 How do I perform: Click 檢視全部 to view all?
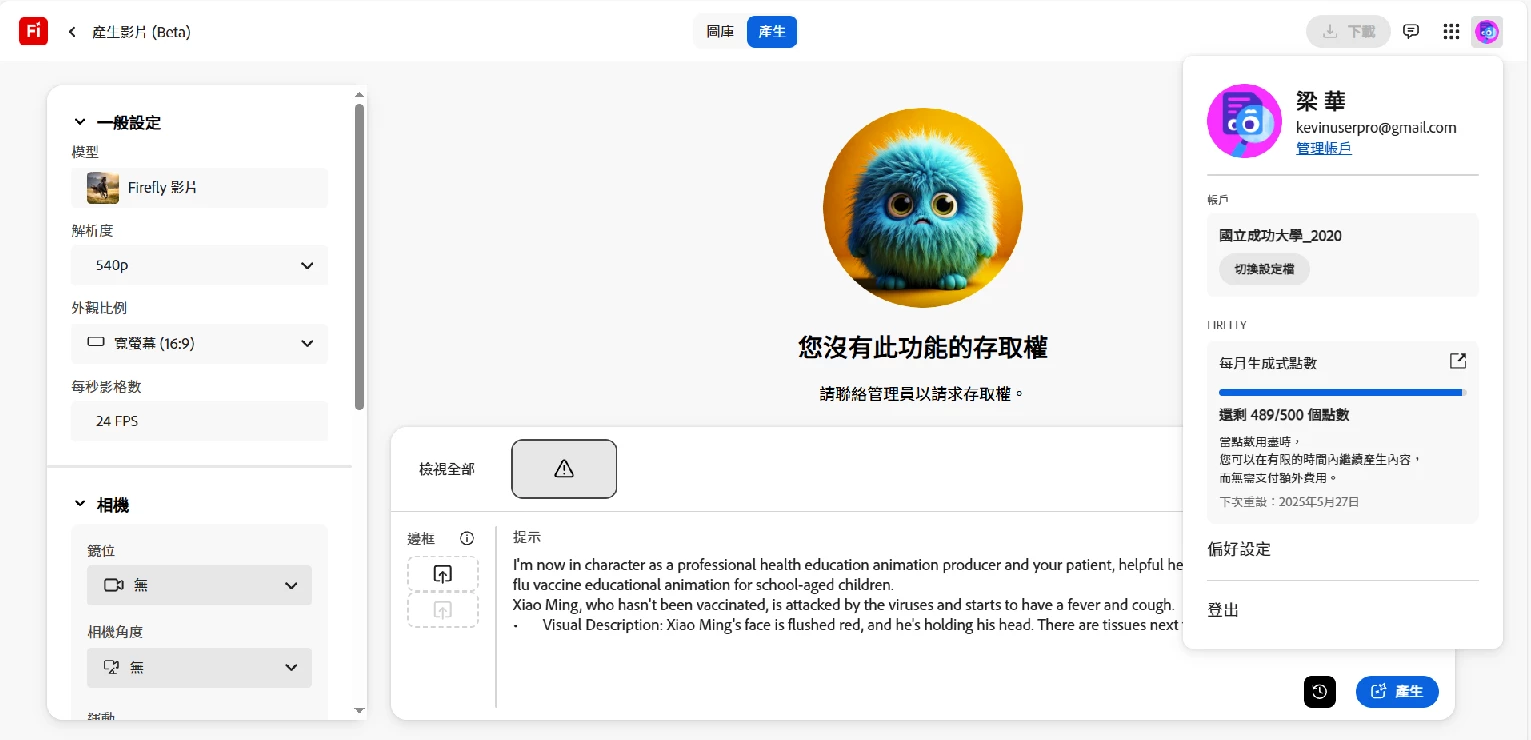[x=447, y=469]
